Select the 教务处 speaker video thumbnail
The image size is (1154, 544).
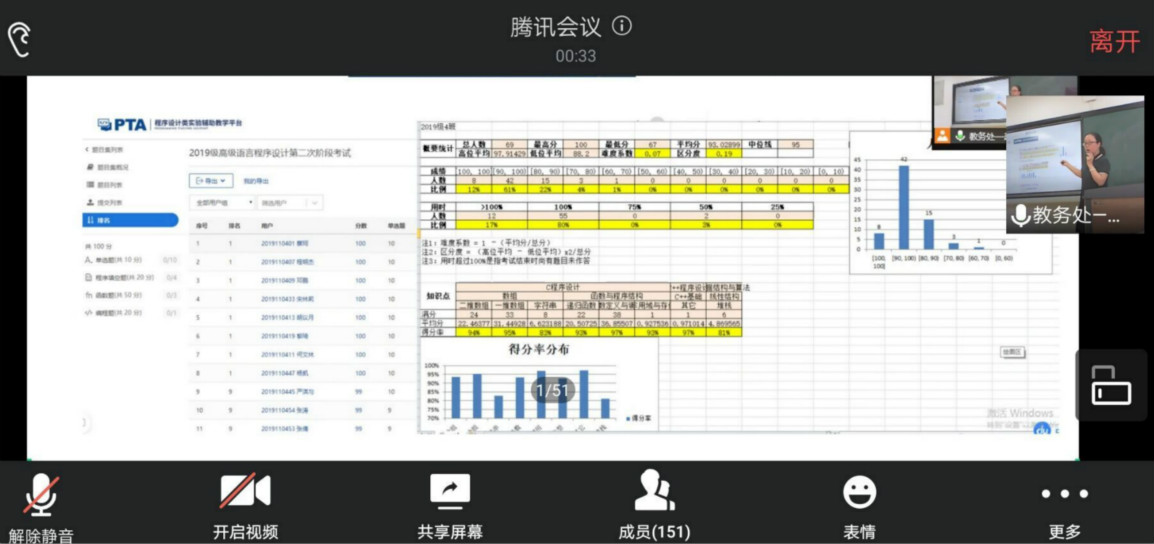click(1075, 165)
